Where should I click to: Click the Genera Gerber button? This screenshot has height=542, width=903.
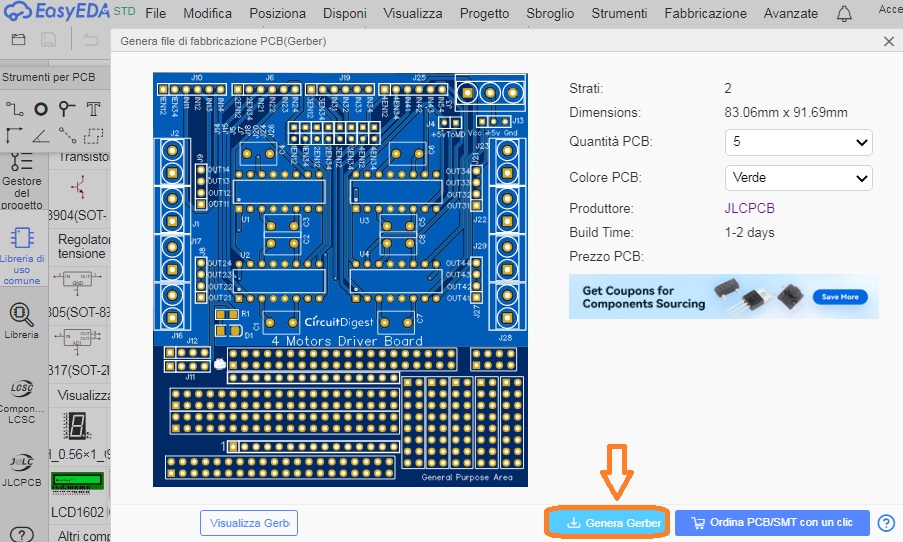608,522
